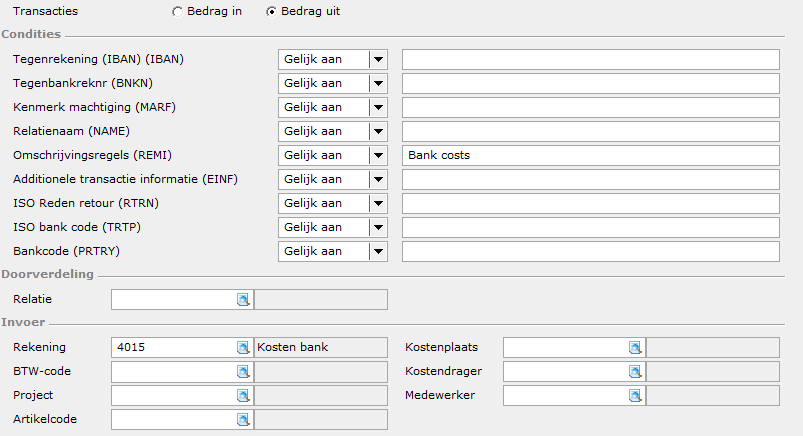Viewport: 803px width, 436px height.
Task: Focus the Kostenplaats code input field
Action: pyautogui.click(x=566, y=347)
